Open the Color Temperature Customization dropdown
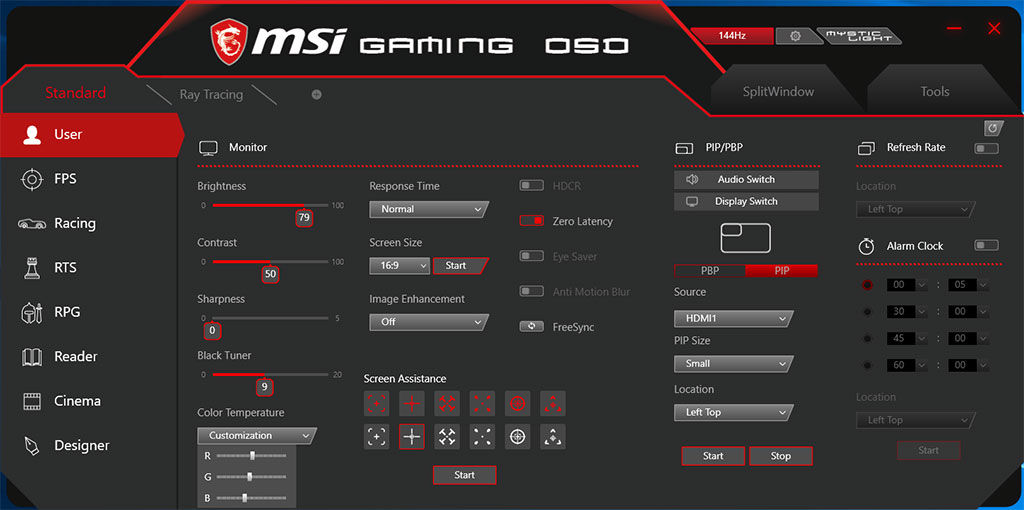Screen dimensions: 1024x510 257,436
